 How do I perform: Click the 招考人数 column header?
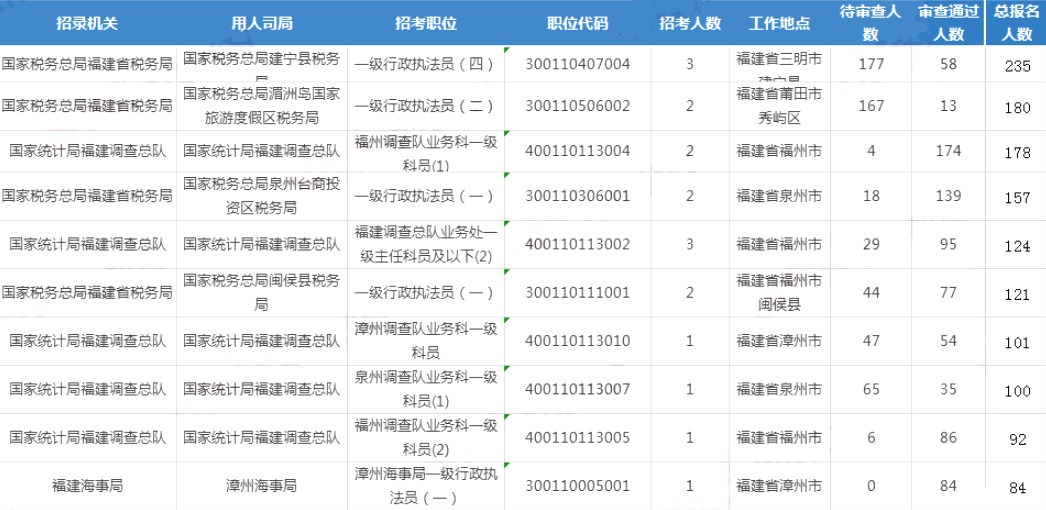click(x=690, y=23)
